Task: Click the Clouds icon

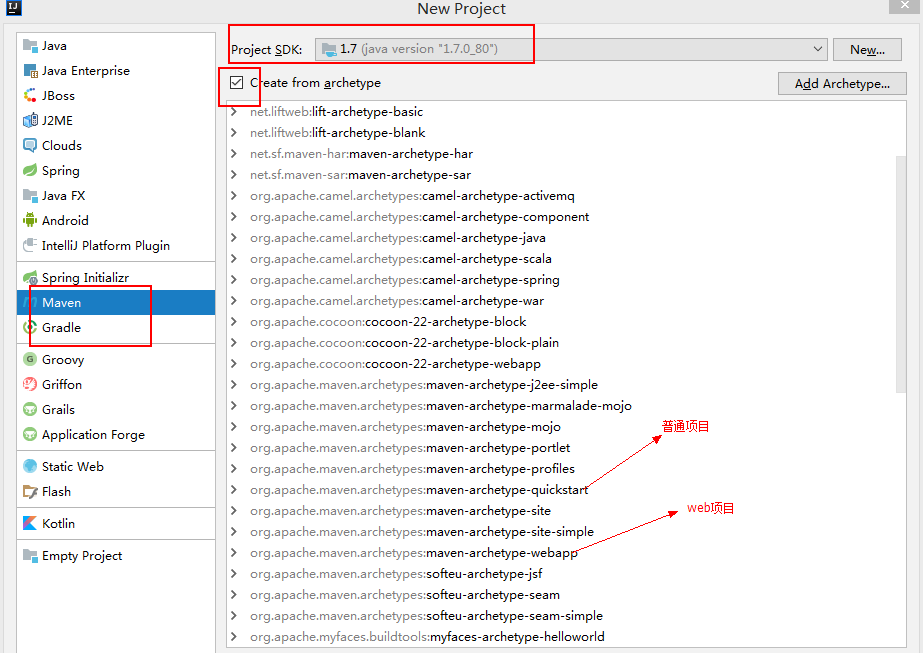Action: pos(30,145)
